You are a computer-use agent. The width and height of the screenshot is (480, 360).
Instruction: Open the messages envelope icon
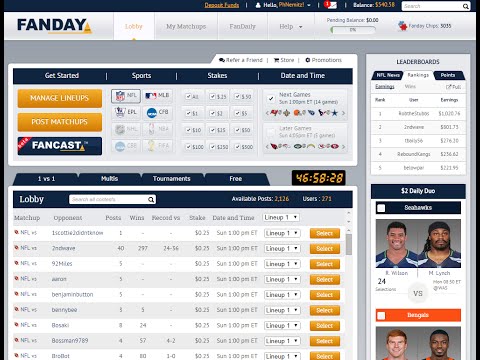click(x=331, y=5)
